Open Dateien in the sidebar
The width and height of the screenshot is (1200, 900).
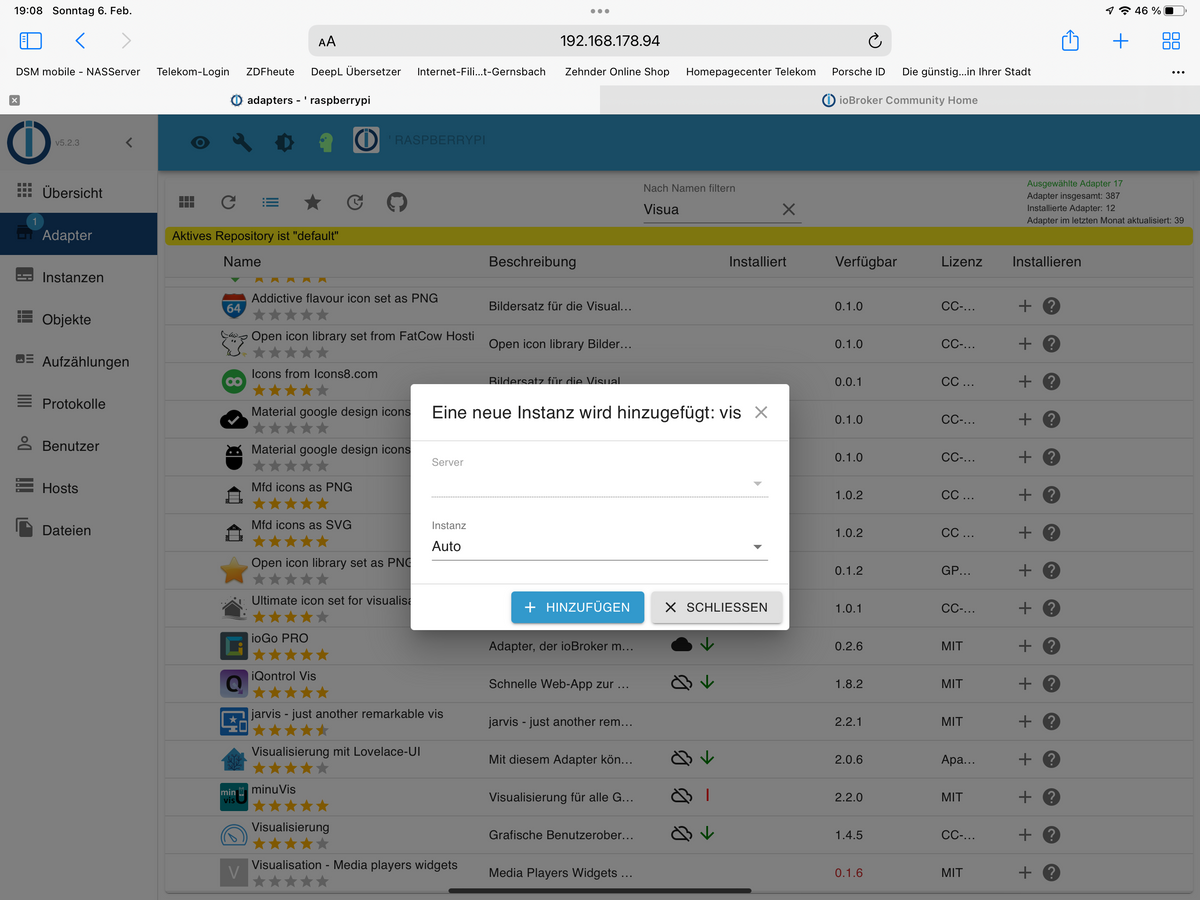click(79, 530)
